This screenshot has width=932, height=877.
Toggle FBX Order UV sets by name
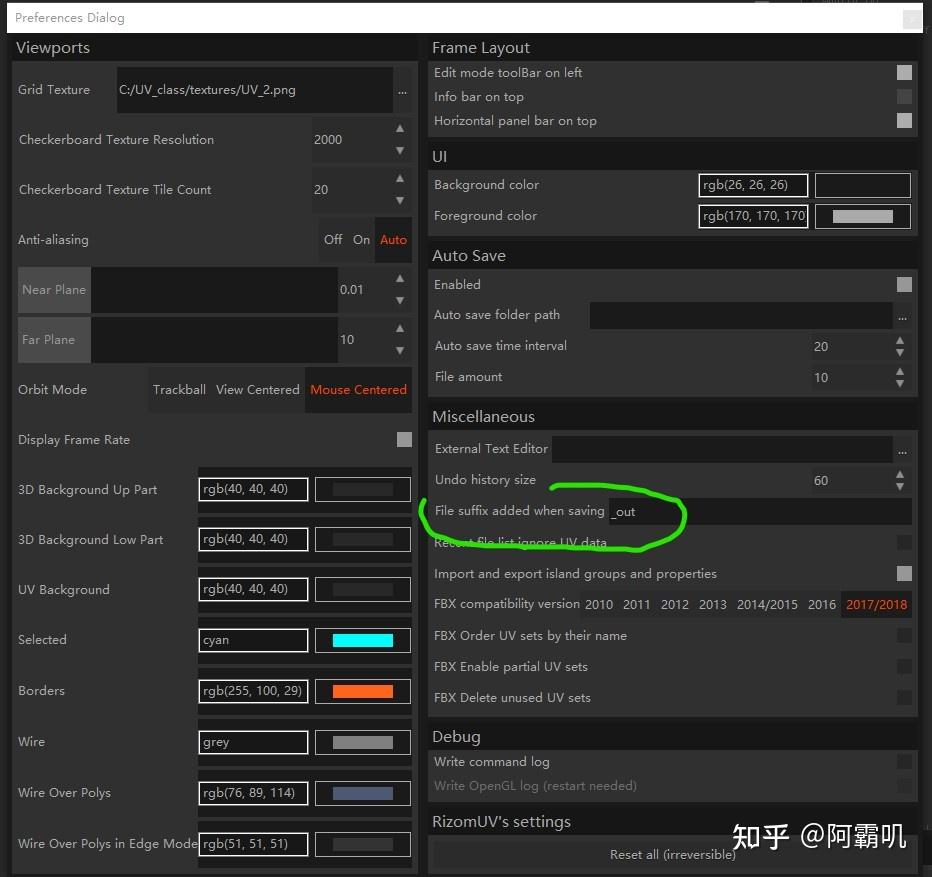904,636
